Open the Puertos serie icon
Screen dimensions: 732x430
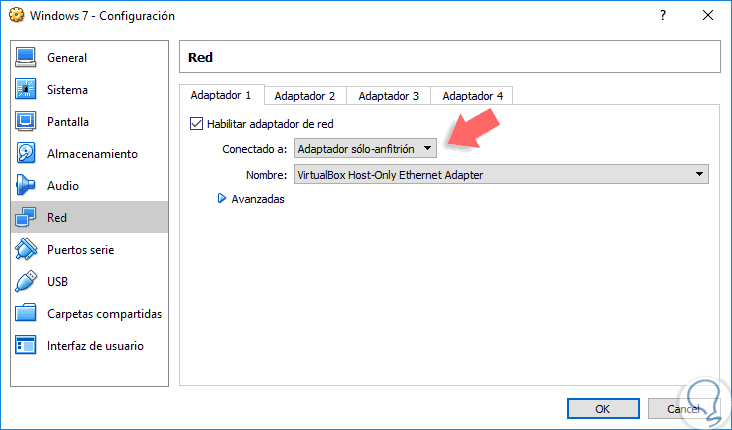26,250
